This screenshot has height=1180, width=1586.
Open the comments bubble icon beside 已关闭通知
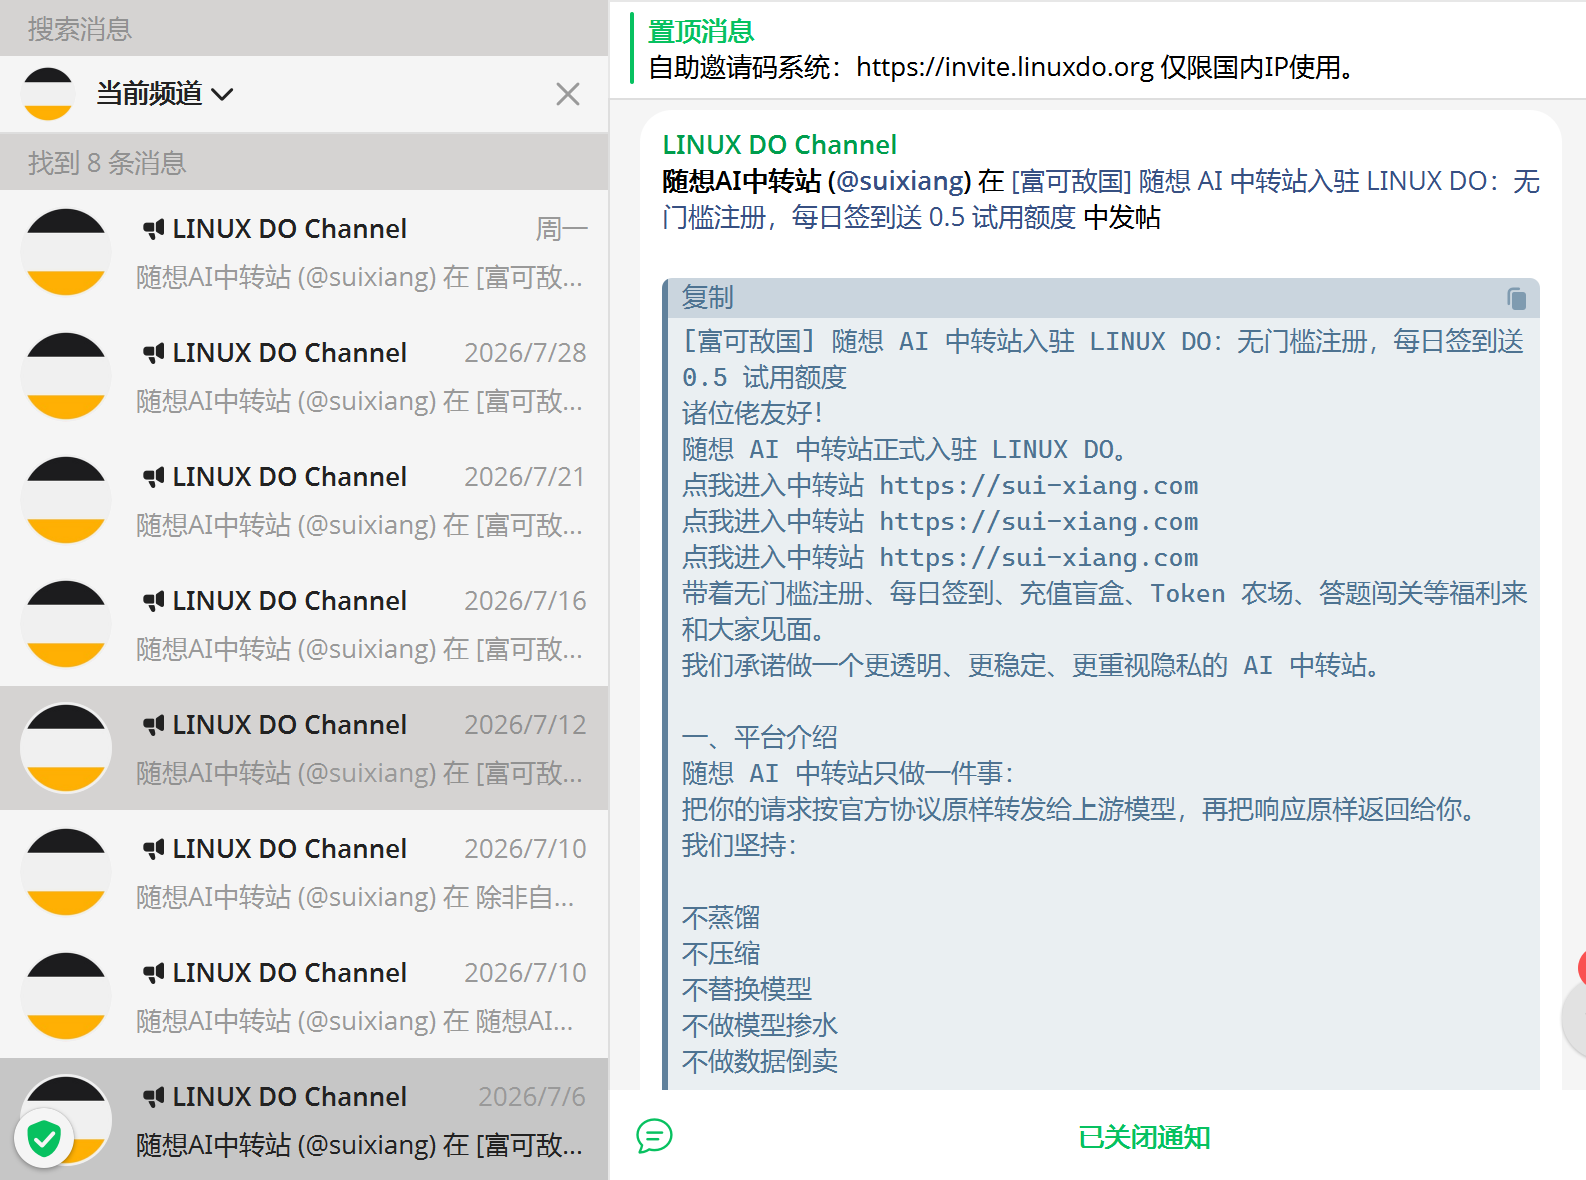pyautogui.click(x=654, y=1136)
